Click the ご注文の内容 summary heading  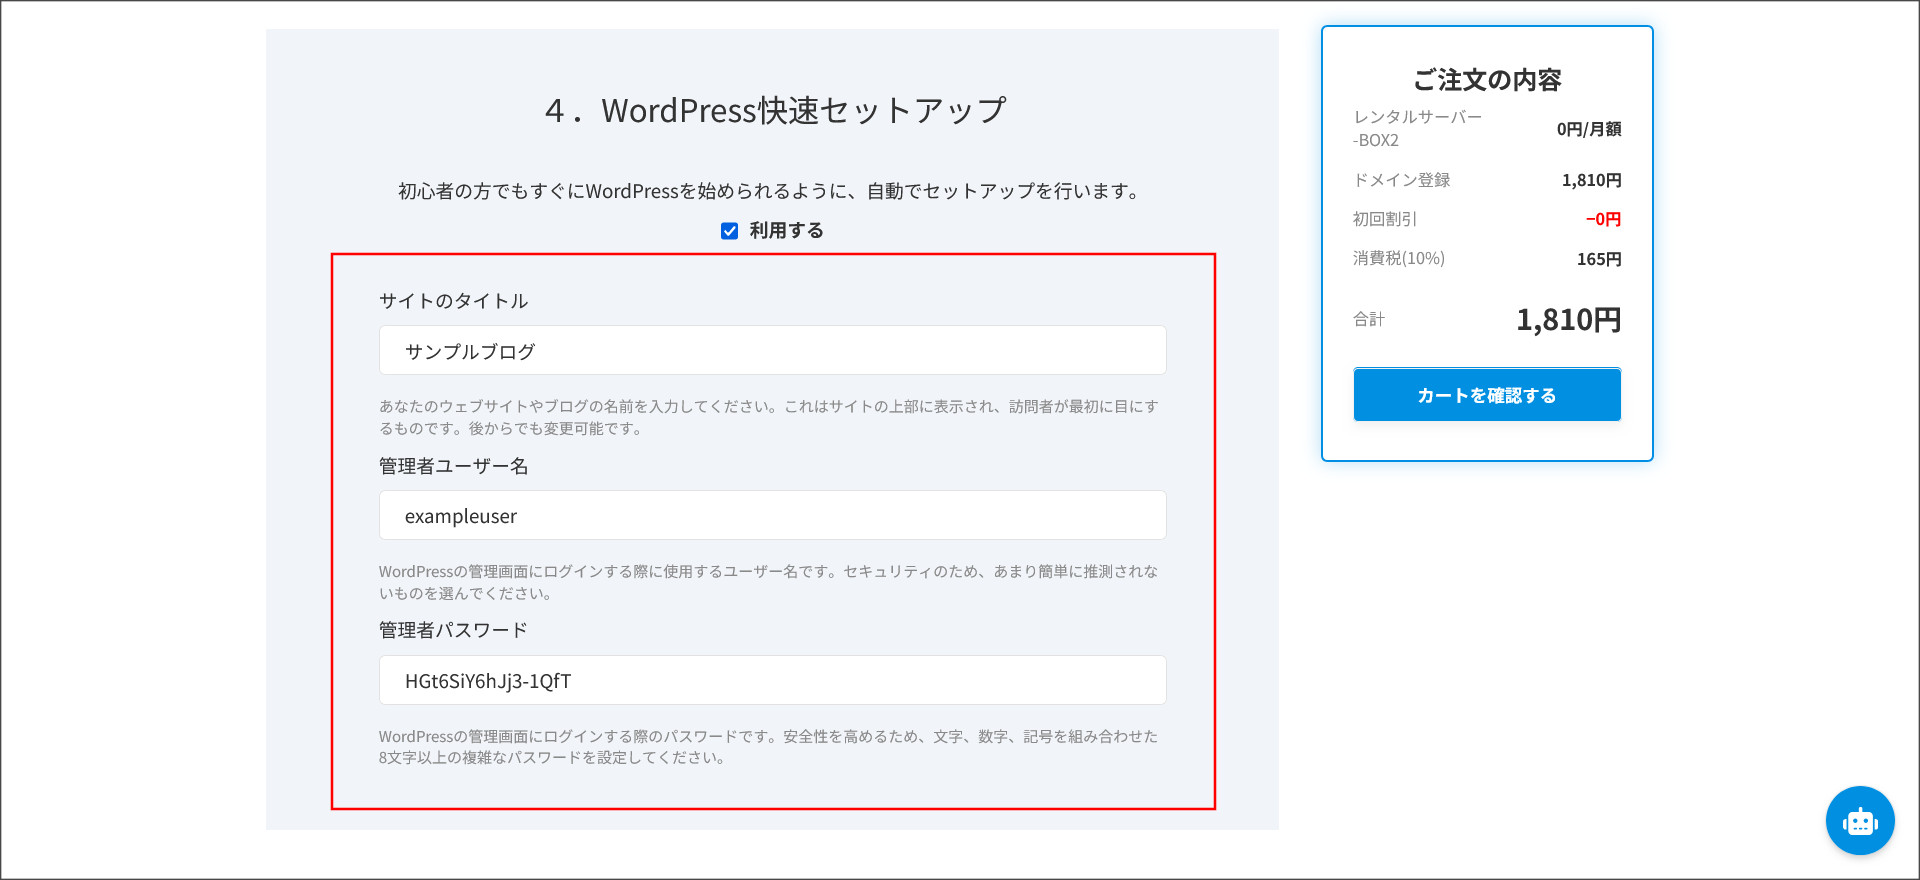(x=1486, y=80)
